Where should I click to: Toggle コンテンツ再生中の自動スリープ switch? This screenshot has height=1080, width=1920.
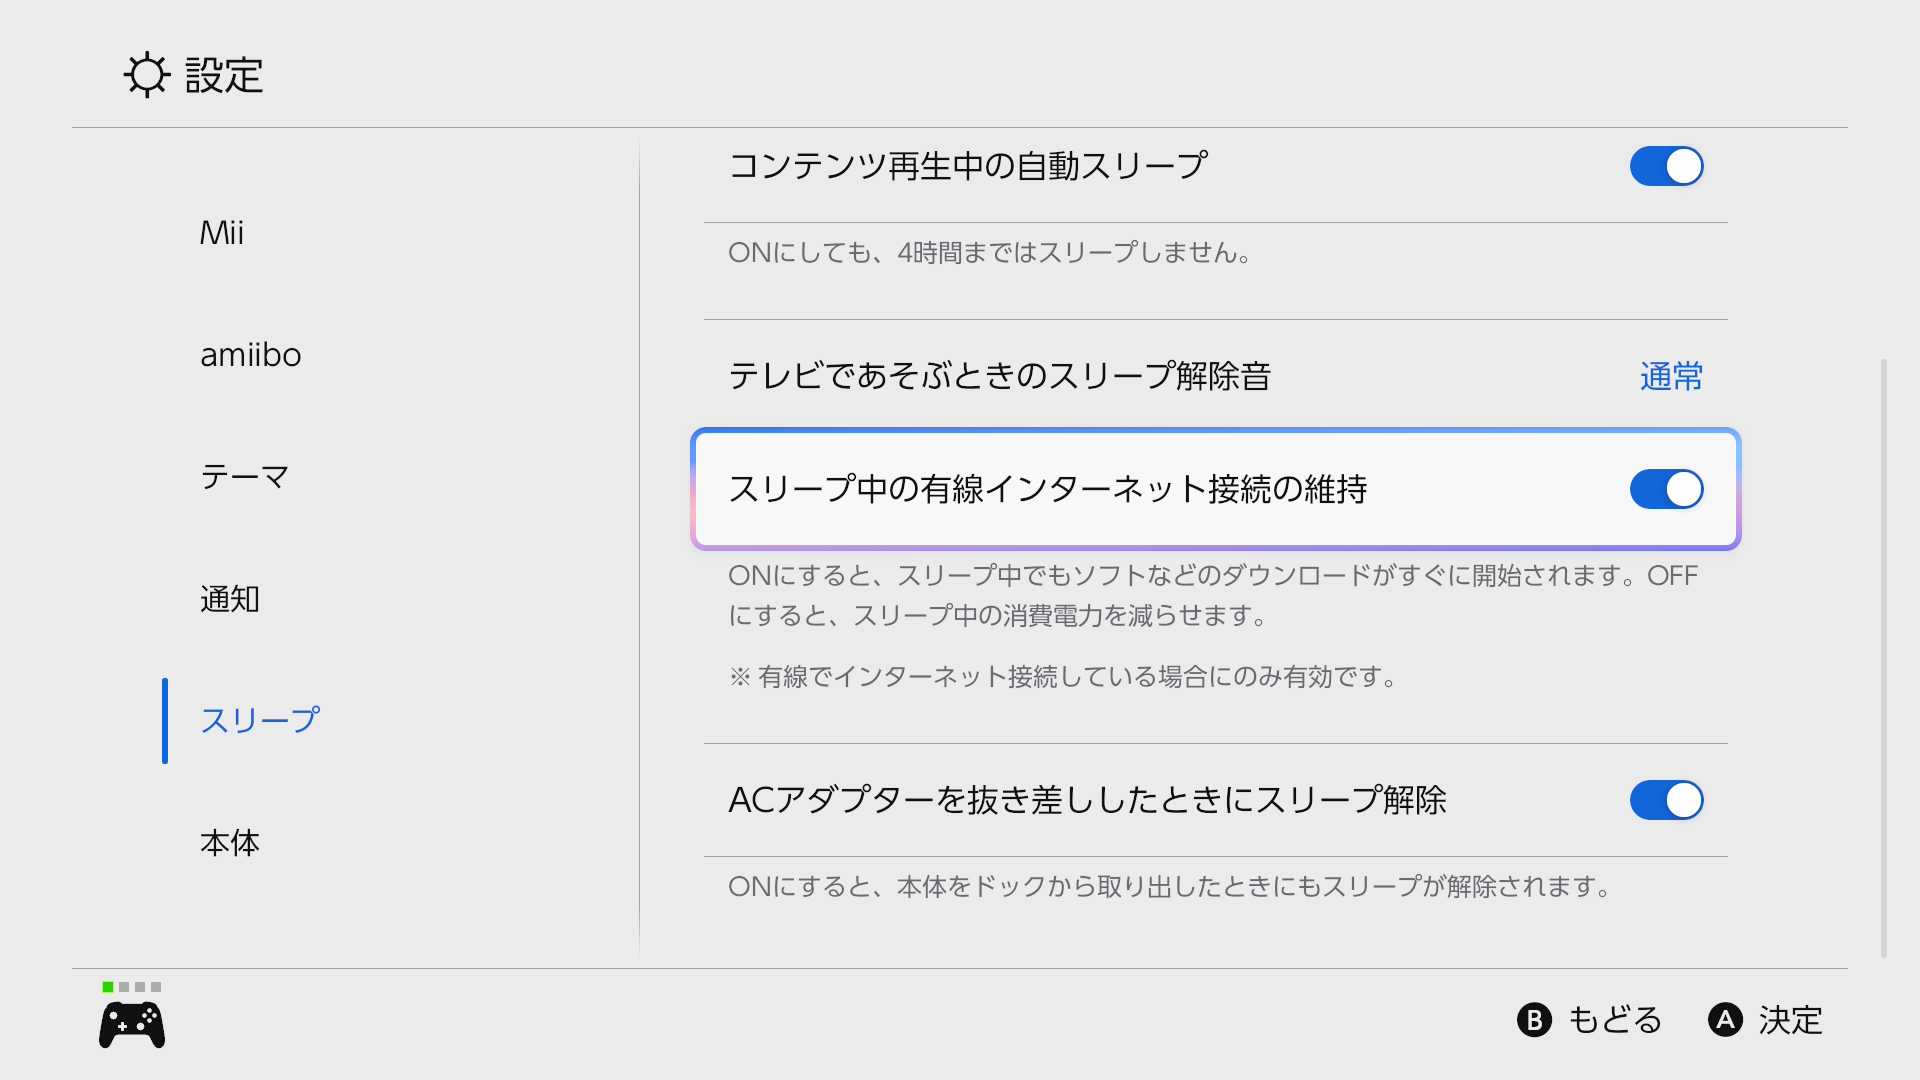pos(1666,166)
